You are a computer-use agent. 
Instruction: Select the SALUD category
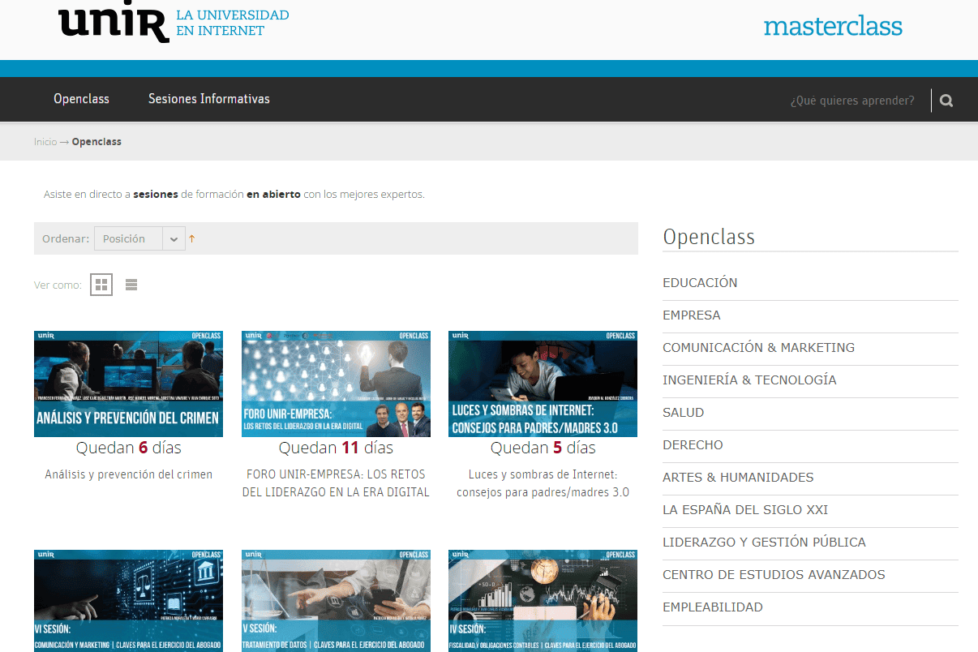click(x=683, y=412)
